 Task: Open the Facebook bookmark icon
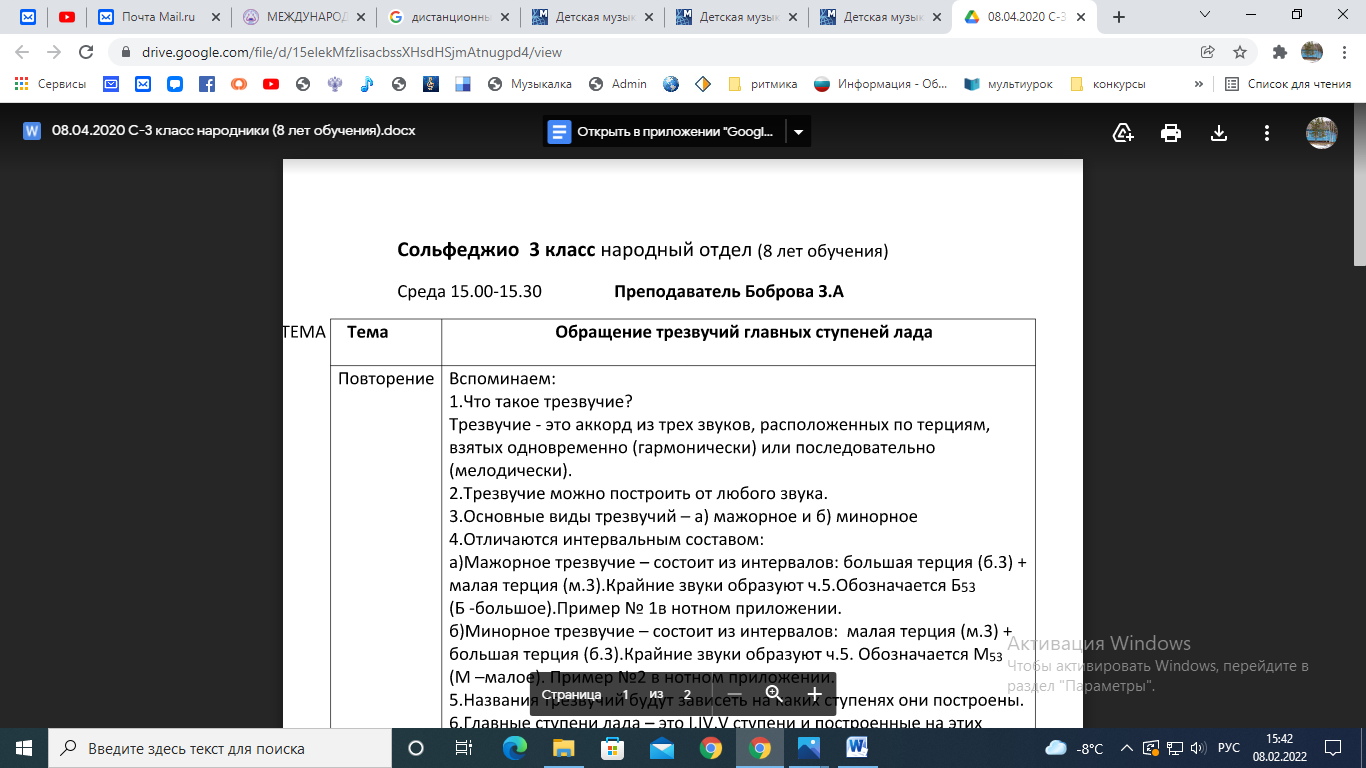[x=207, y=84]
